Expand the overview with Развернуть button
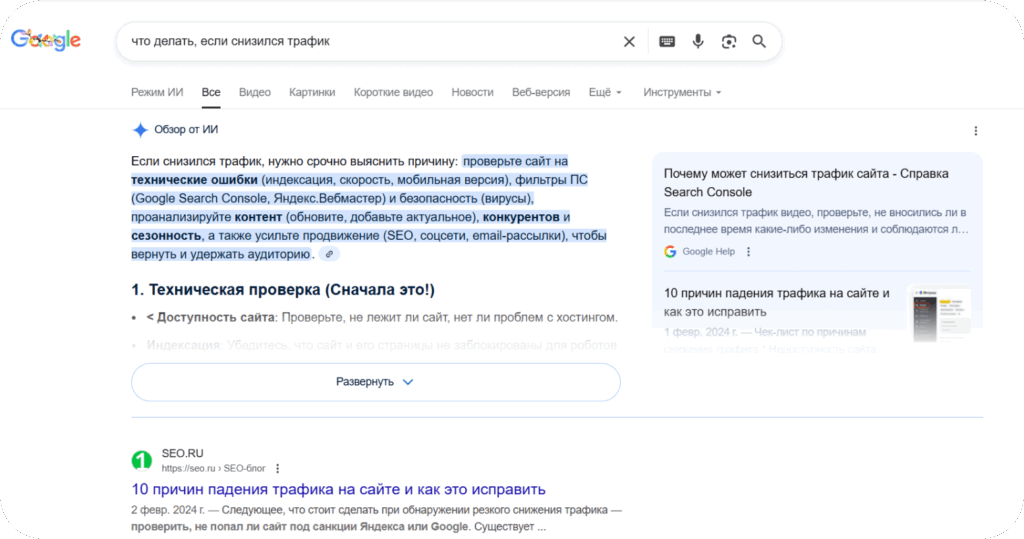The image size is (1024, 539). click(x=376, y=382)
